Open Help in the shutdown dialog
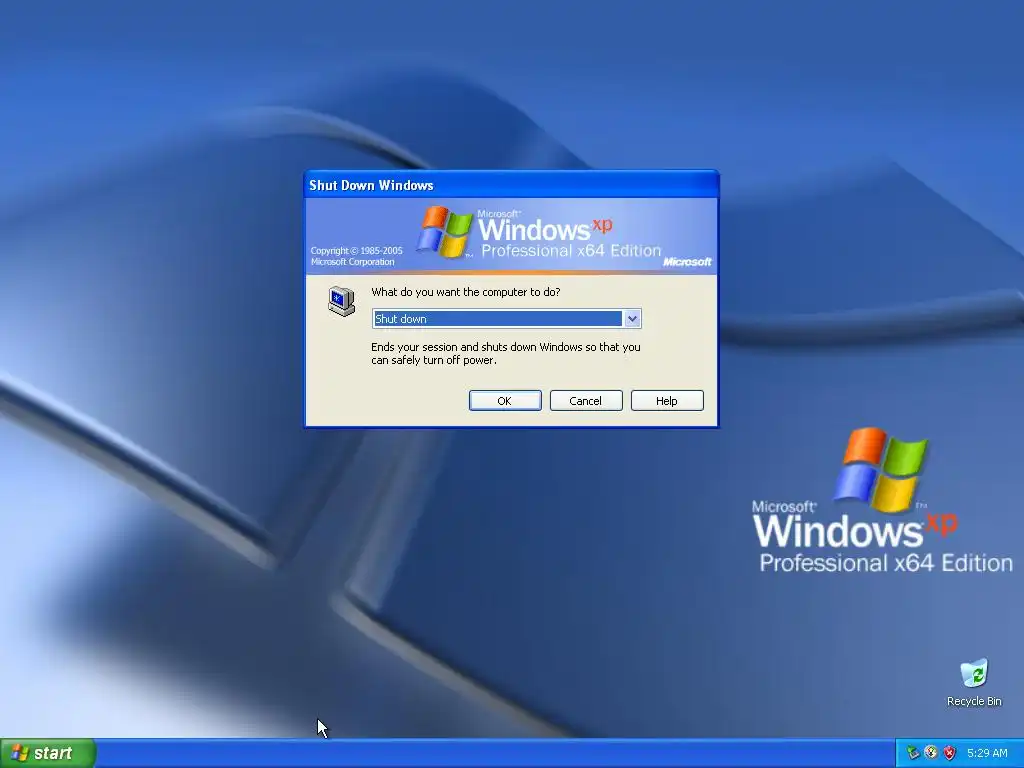 [667, 400]
